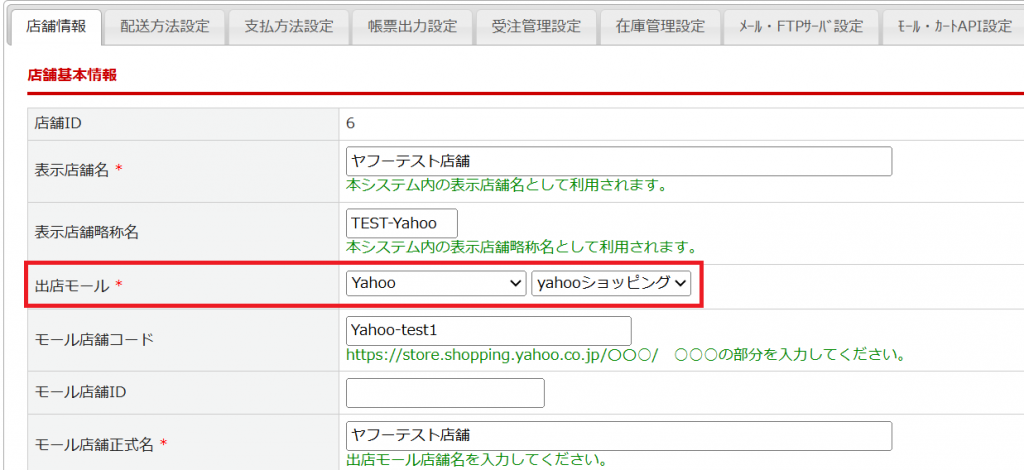Open the 帳票出力設定 tab
The width and height of the screenshot is (1024, 470).
pyautogui.click(x=412, y=27)
